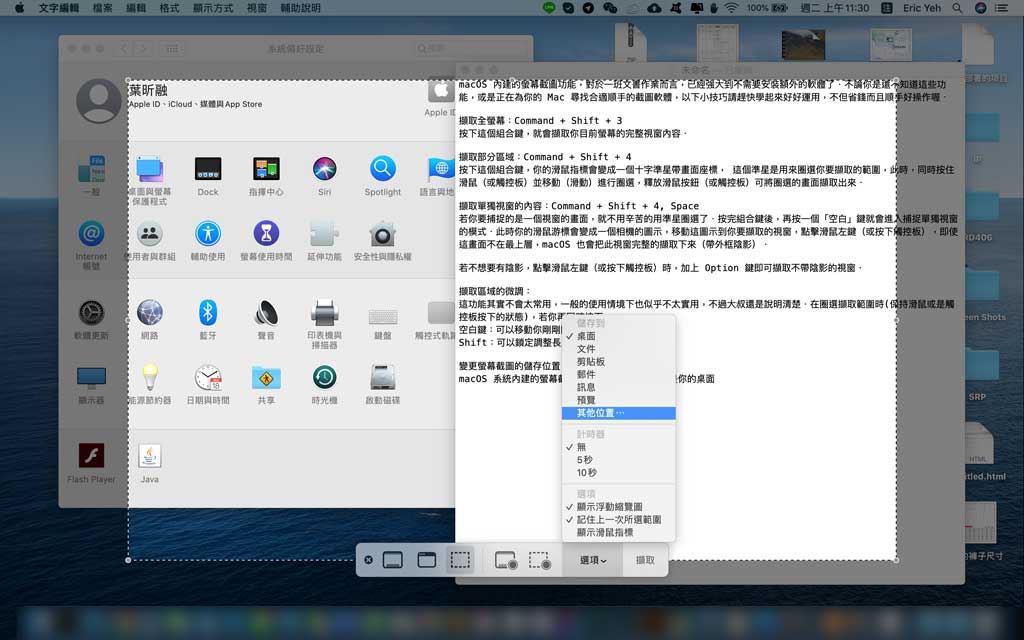Open the 檔案 menu in menu bar
The height and width of the screenshot is (640, 1024).
(x=103, y=8)
